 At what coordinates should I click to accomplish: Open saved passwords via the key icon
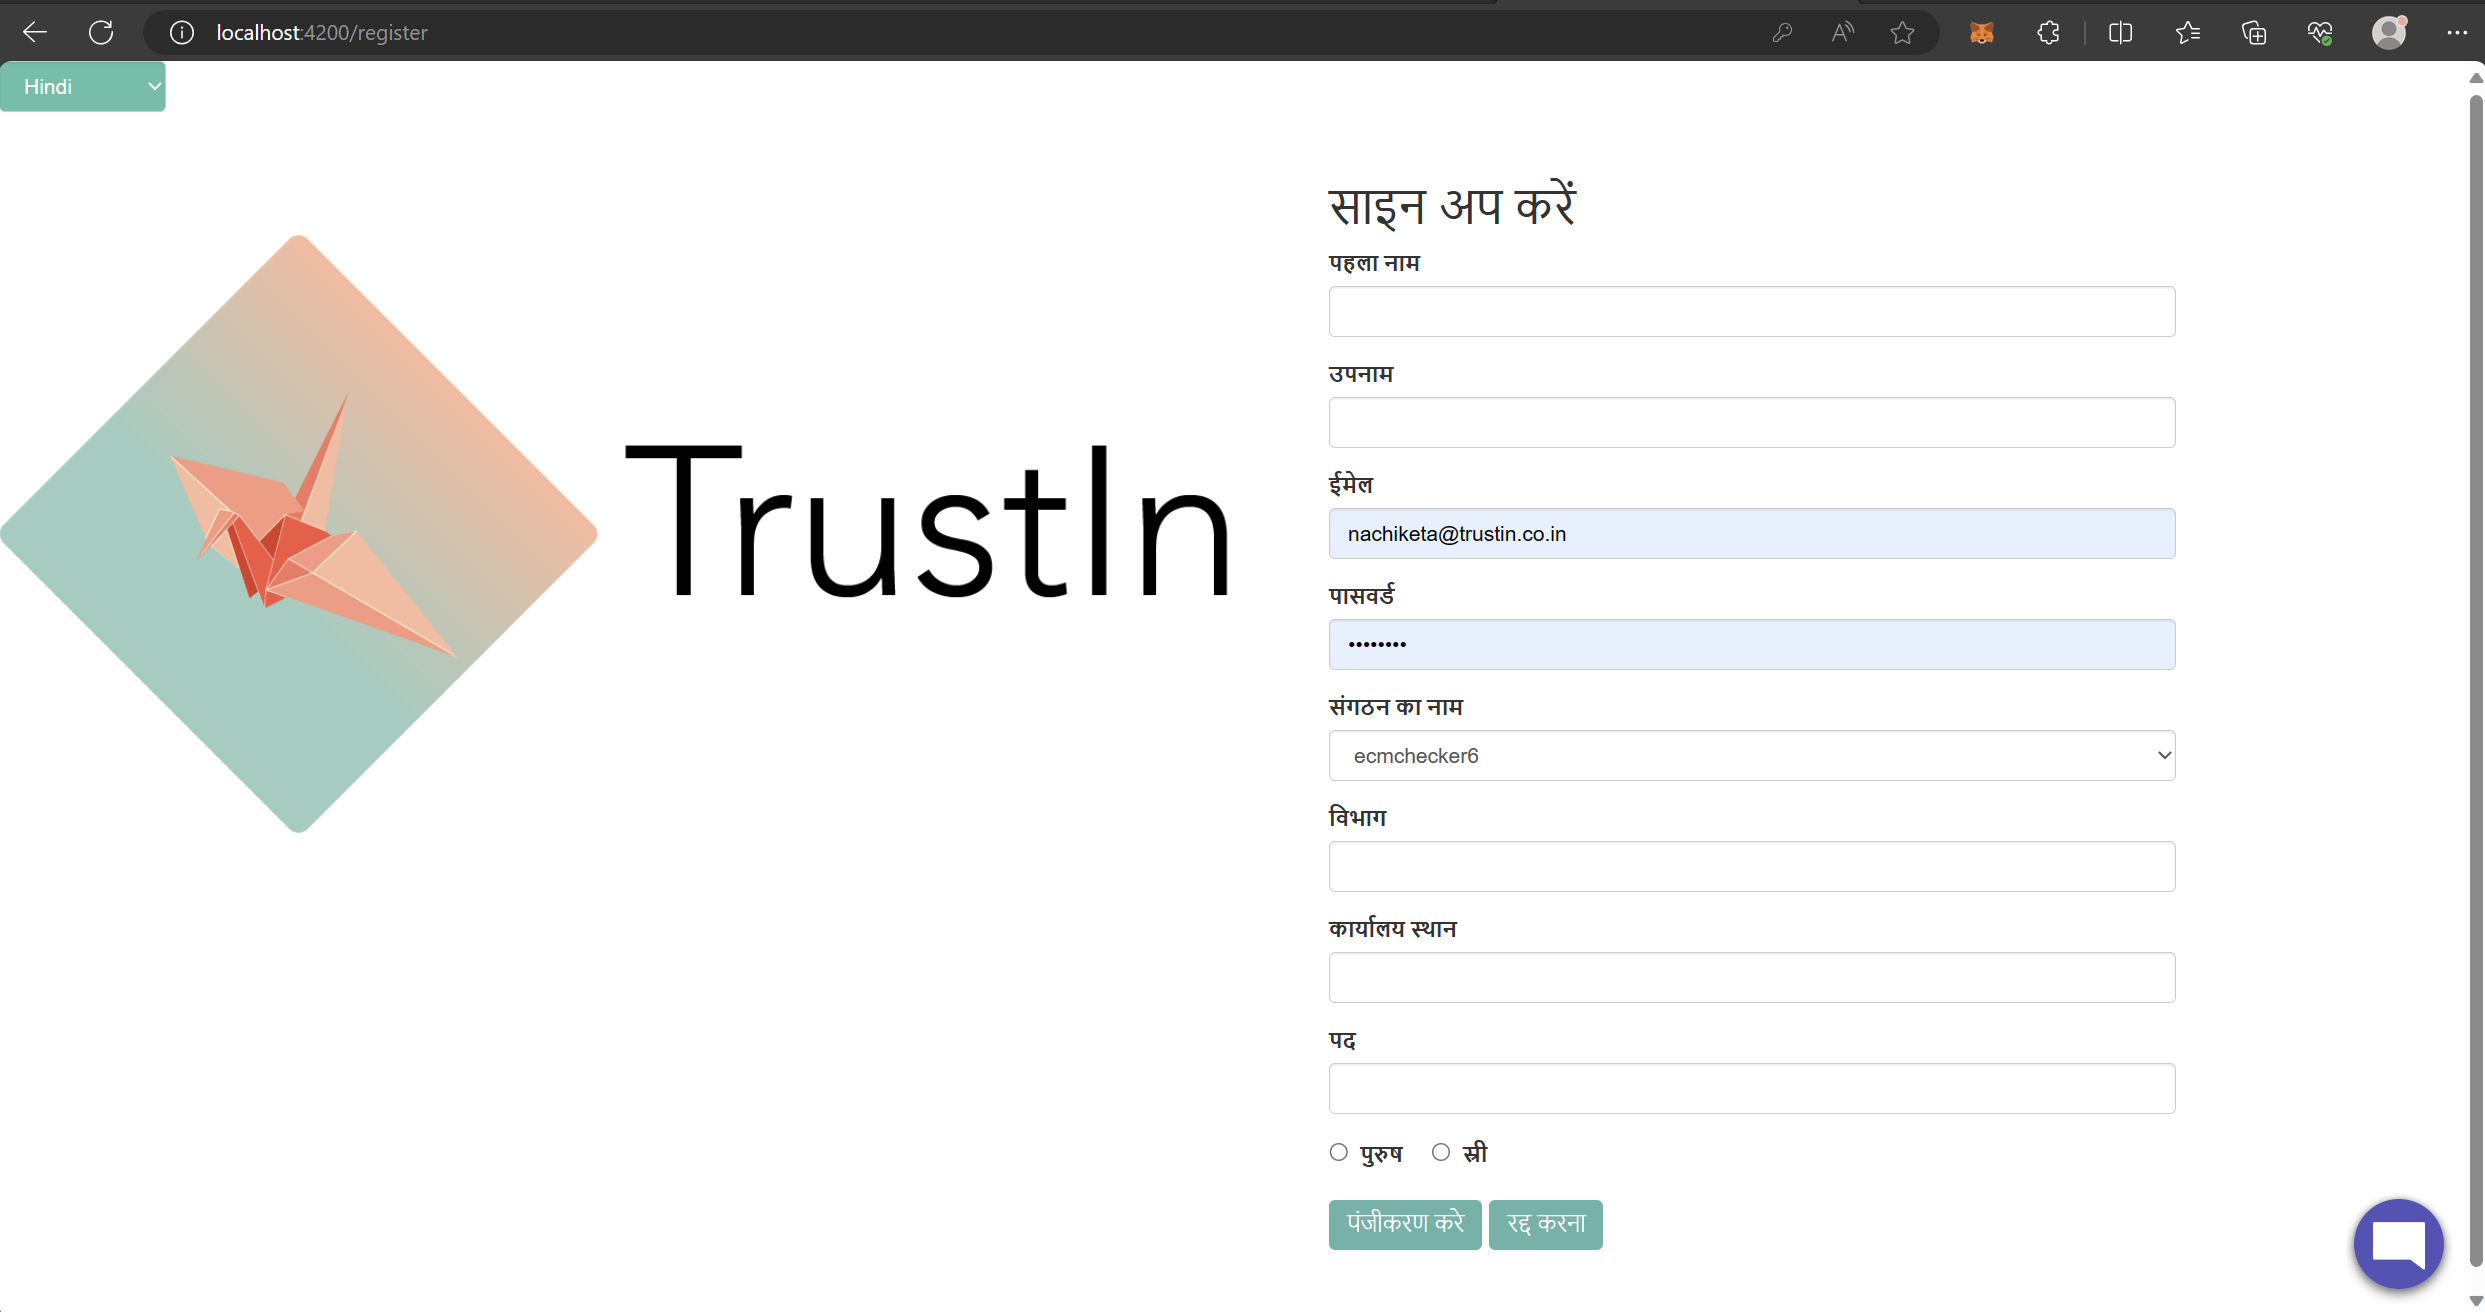[1782, 32]
